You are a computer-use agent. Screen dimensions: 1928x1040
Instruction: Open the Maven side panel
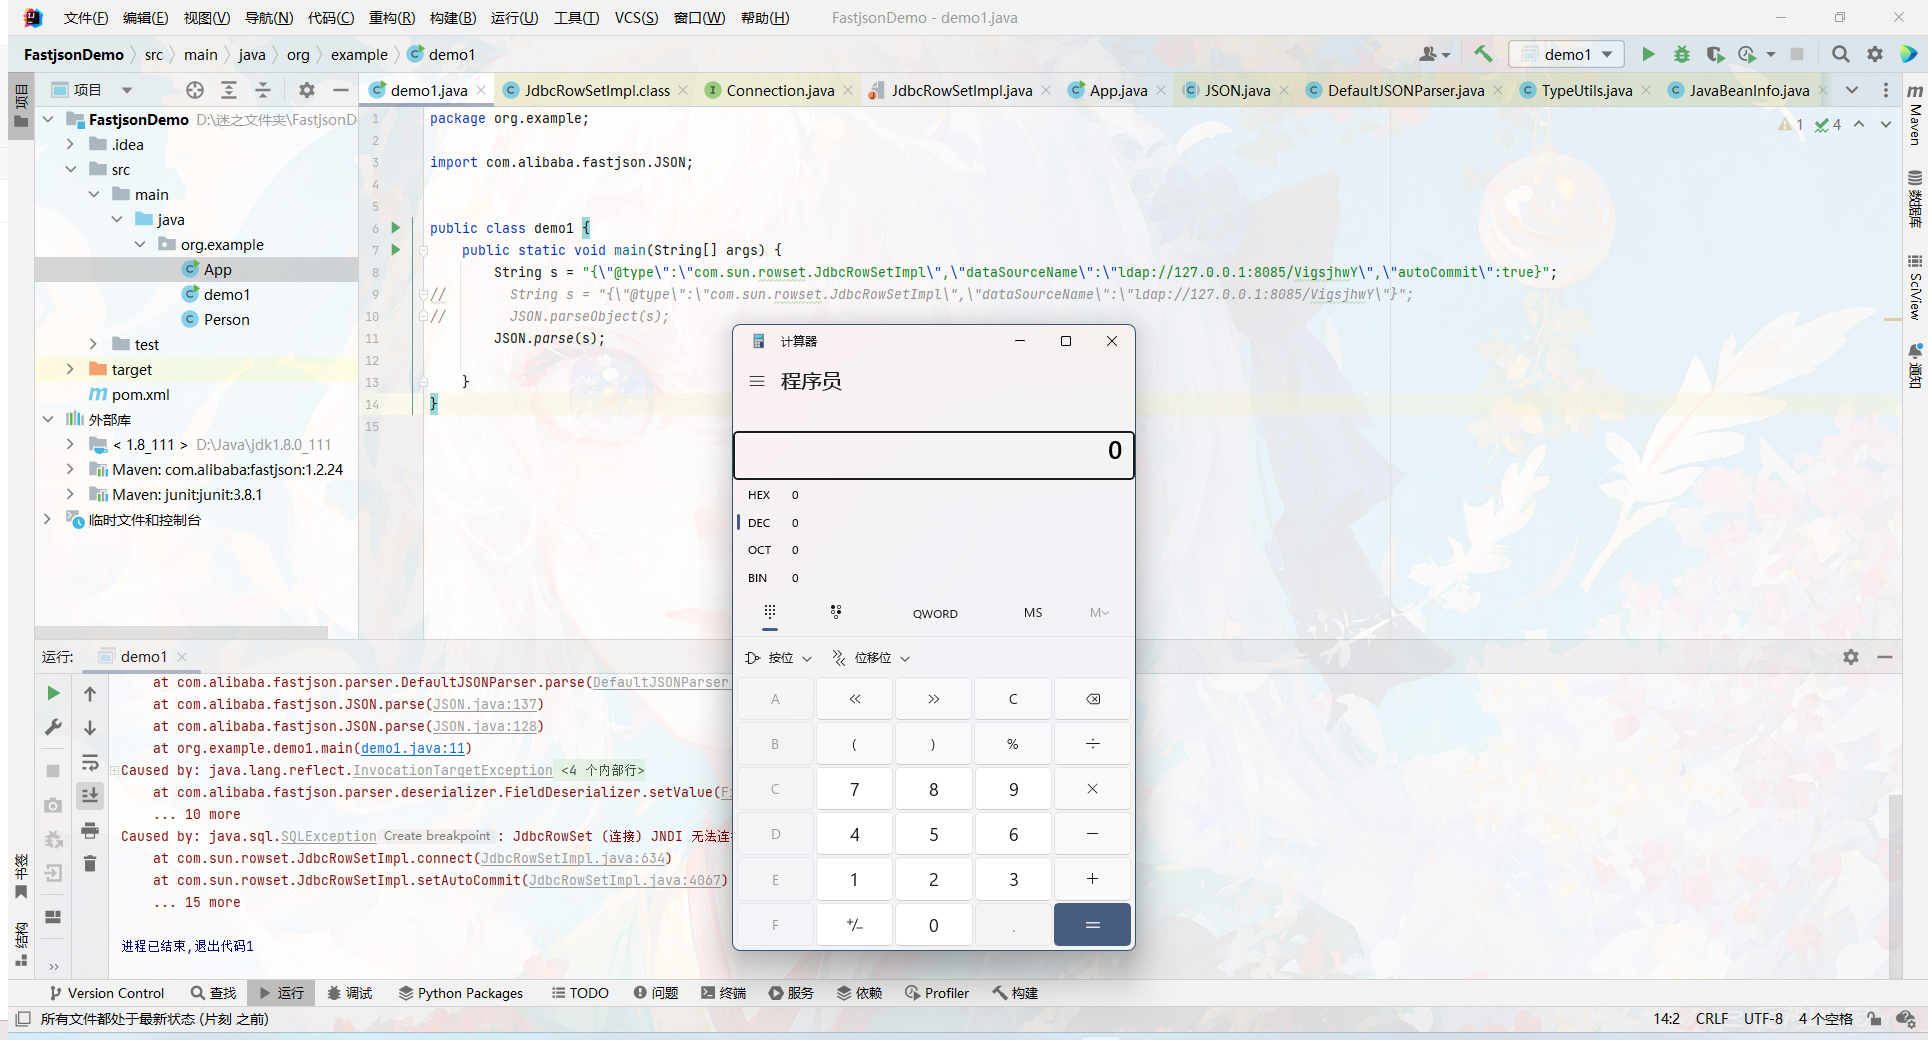tap(1915, 114)
